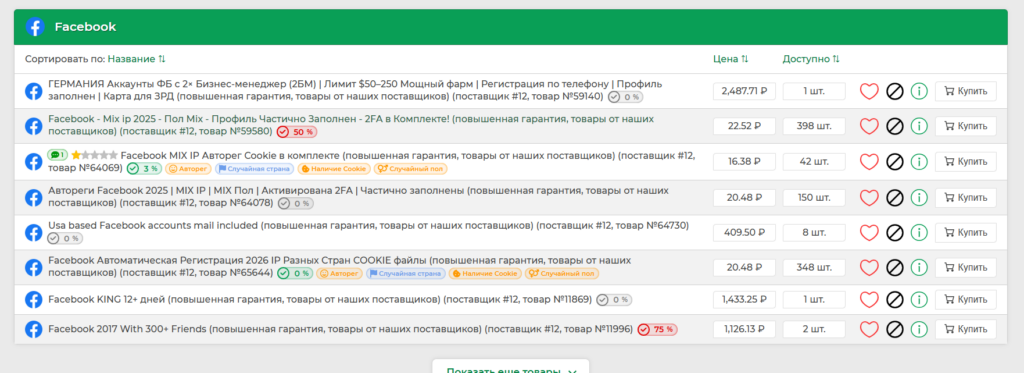The height and width of the screenshot is (373, 1024).
Task: Click the price 1,126.13 ₽
Action: coord(744,329)
